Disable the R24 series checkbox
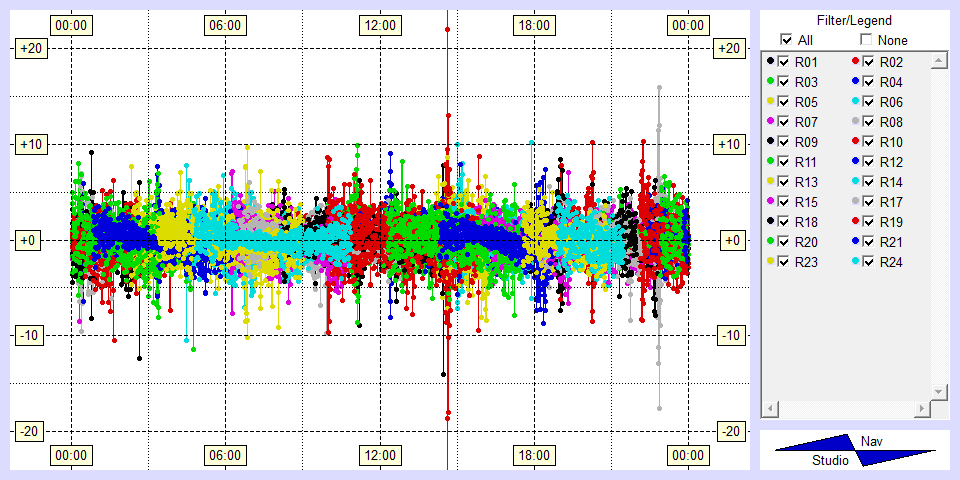The height and width of the screenshot is (480, 960). click(x=869, y=262)
